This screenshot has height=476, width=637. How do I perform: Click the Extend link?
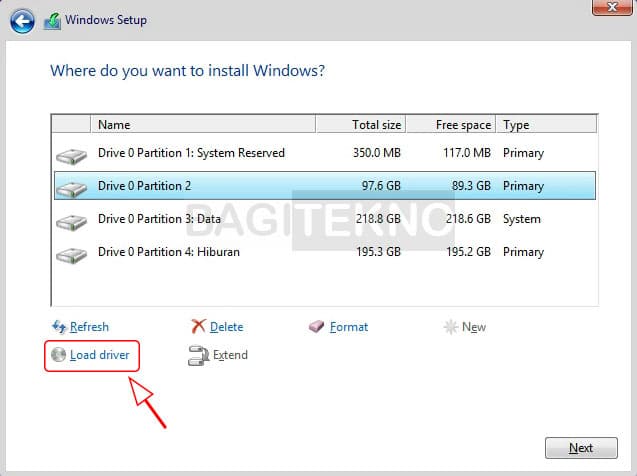coord(230,355)
